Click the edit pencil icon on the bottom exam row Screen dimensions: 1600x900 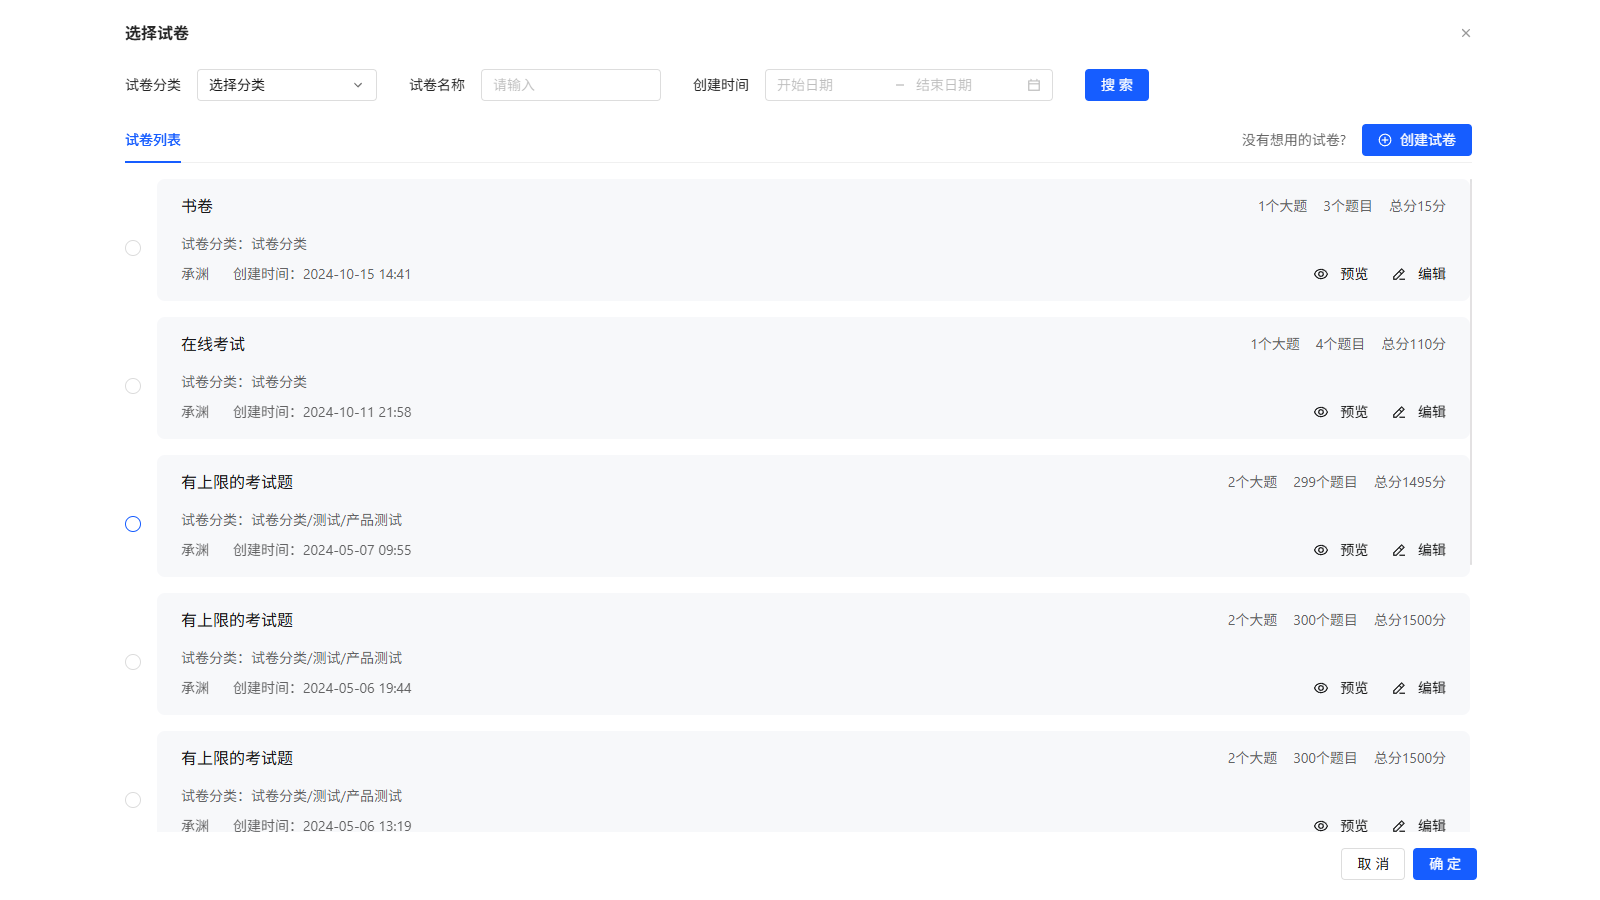click(x=1398, y=825)
